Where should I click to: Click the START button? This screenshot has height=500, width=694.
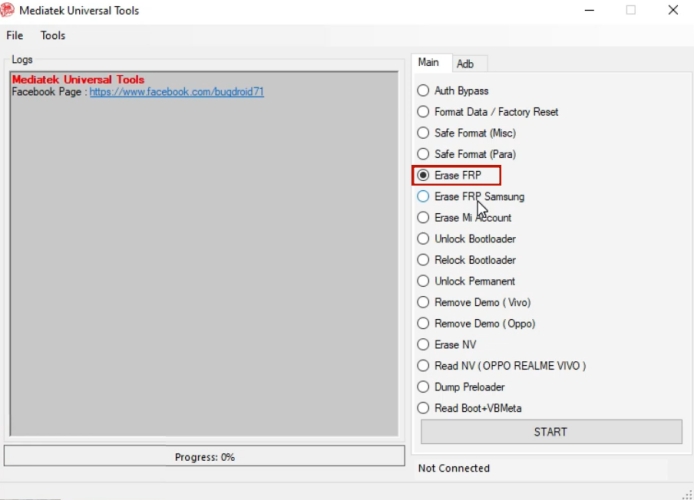(x=551, y=432)
